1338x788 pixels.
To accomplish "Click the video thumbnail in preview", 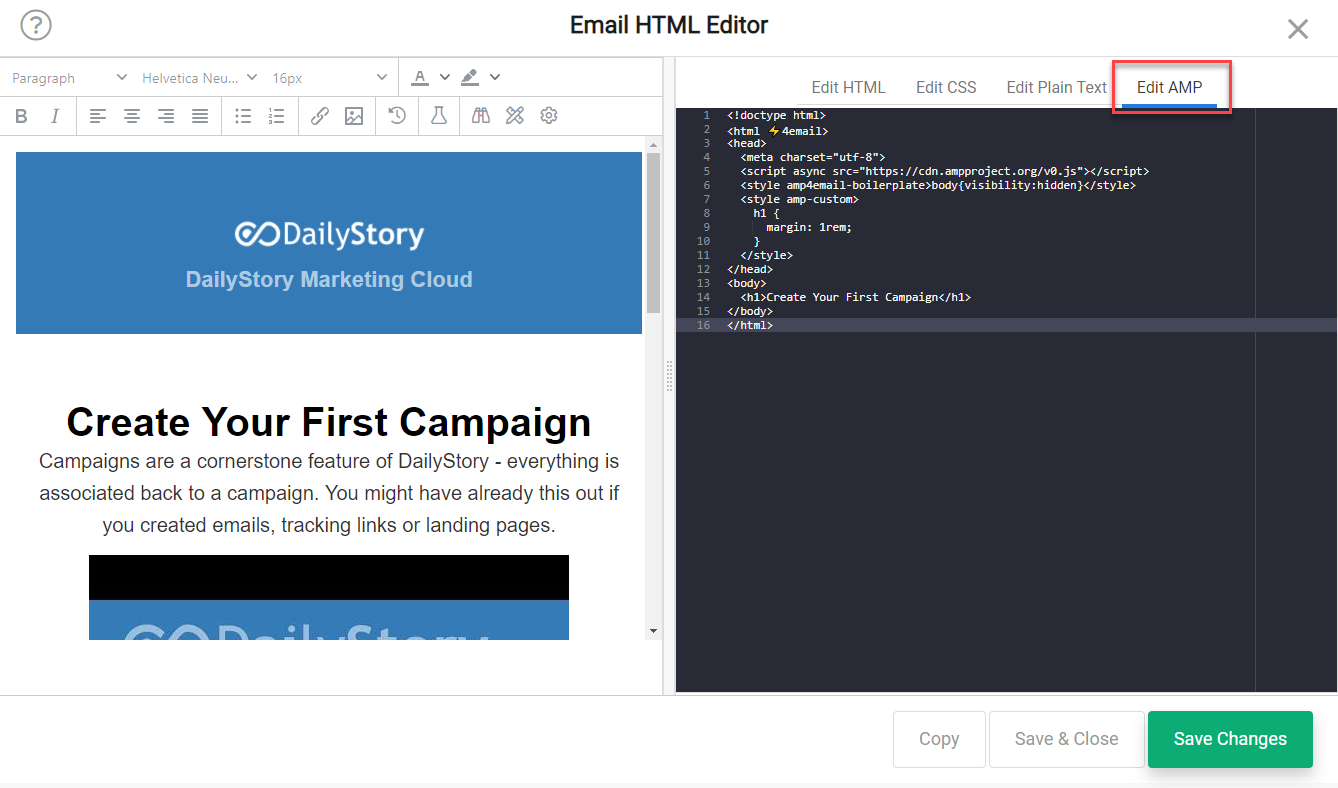I will tap(329, 597).
